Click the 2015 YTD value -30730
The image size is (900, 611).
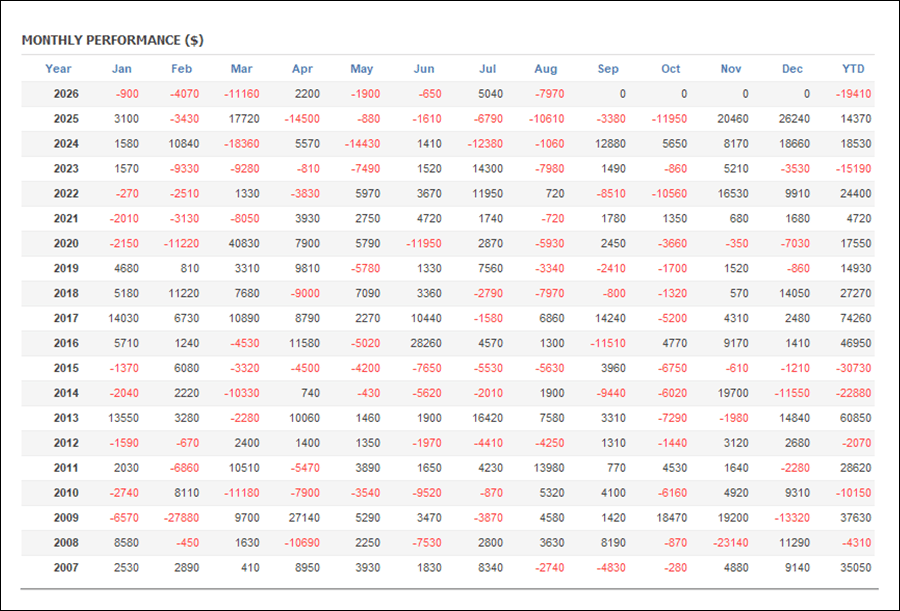click(854, 368)
